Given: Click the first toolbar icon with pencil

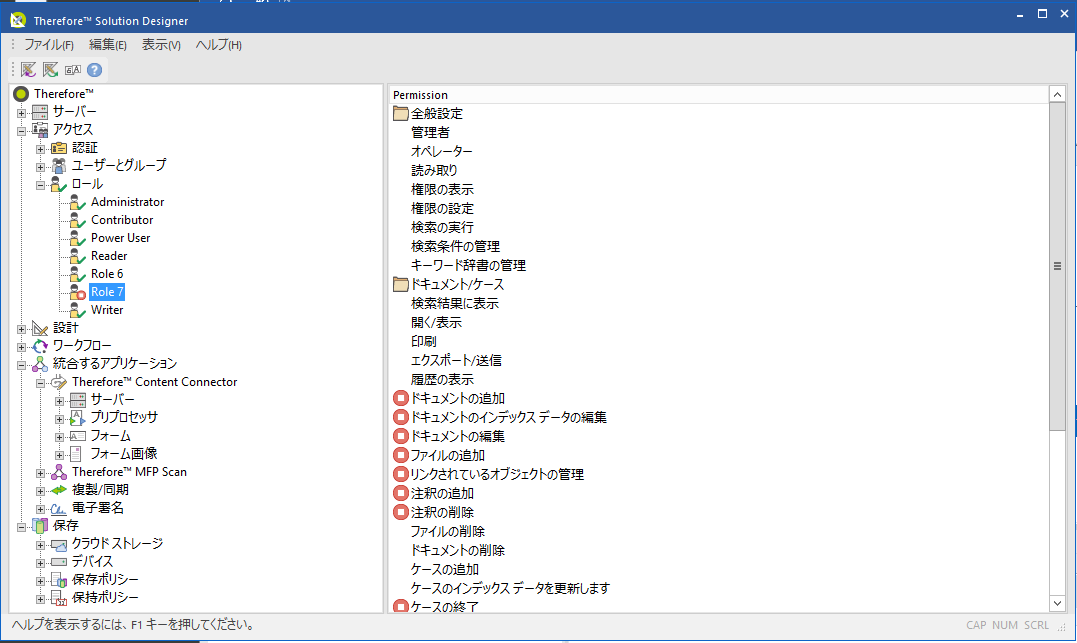Looking at the screenshot, I should [28, 69].
